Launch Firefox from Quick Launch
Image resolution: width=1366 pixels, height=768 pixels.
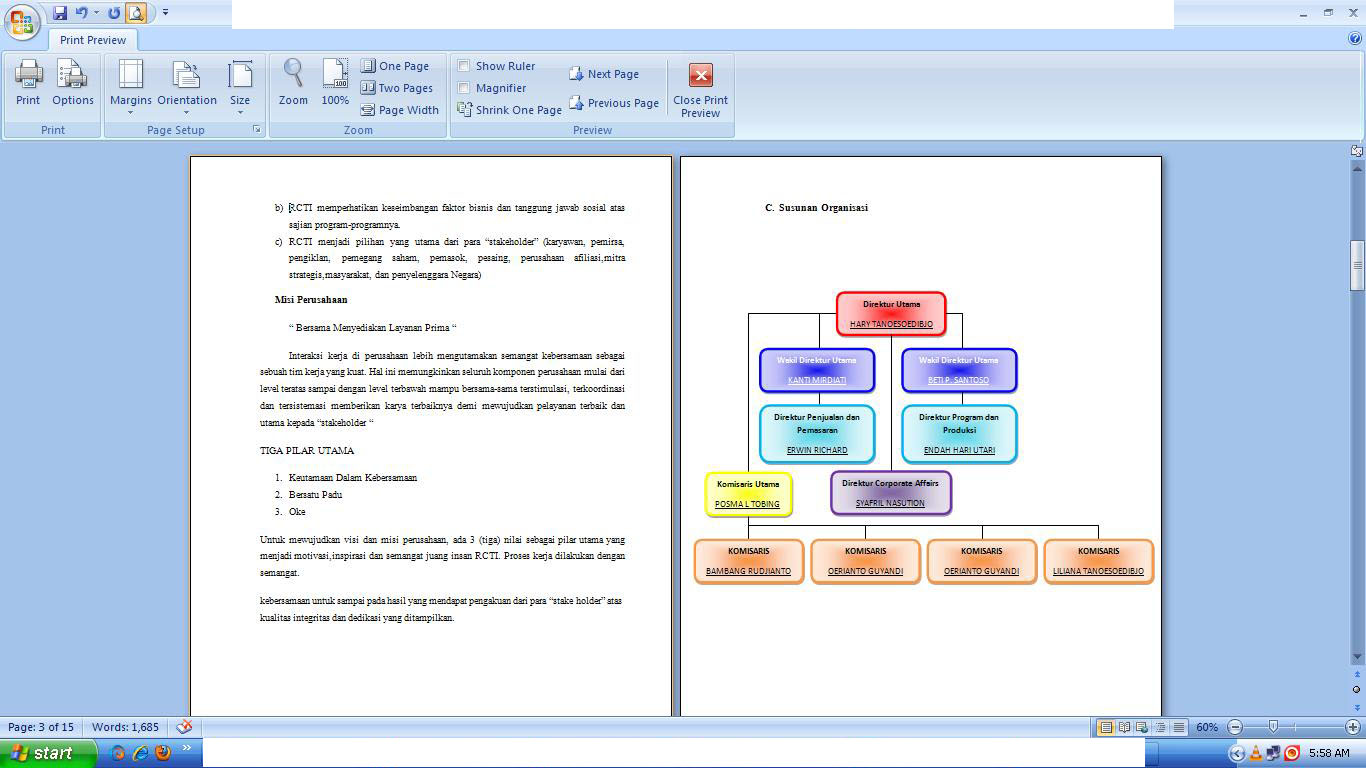coord(163,753)
